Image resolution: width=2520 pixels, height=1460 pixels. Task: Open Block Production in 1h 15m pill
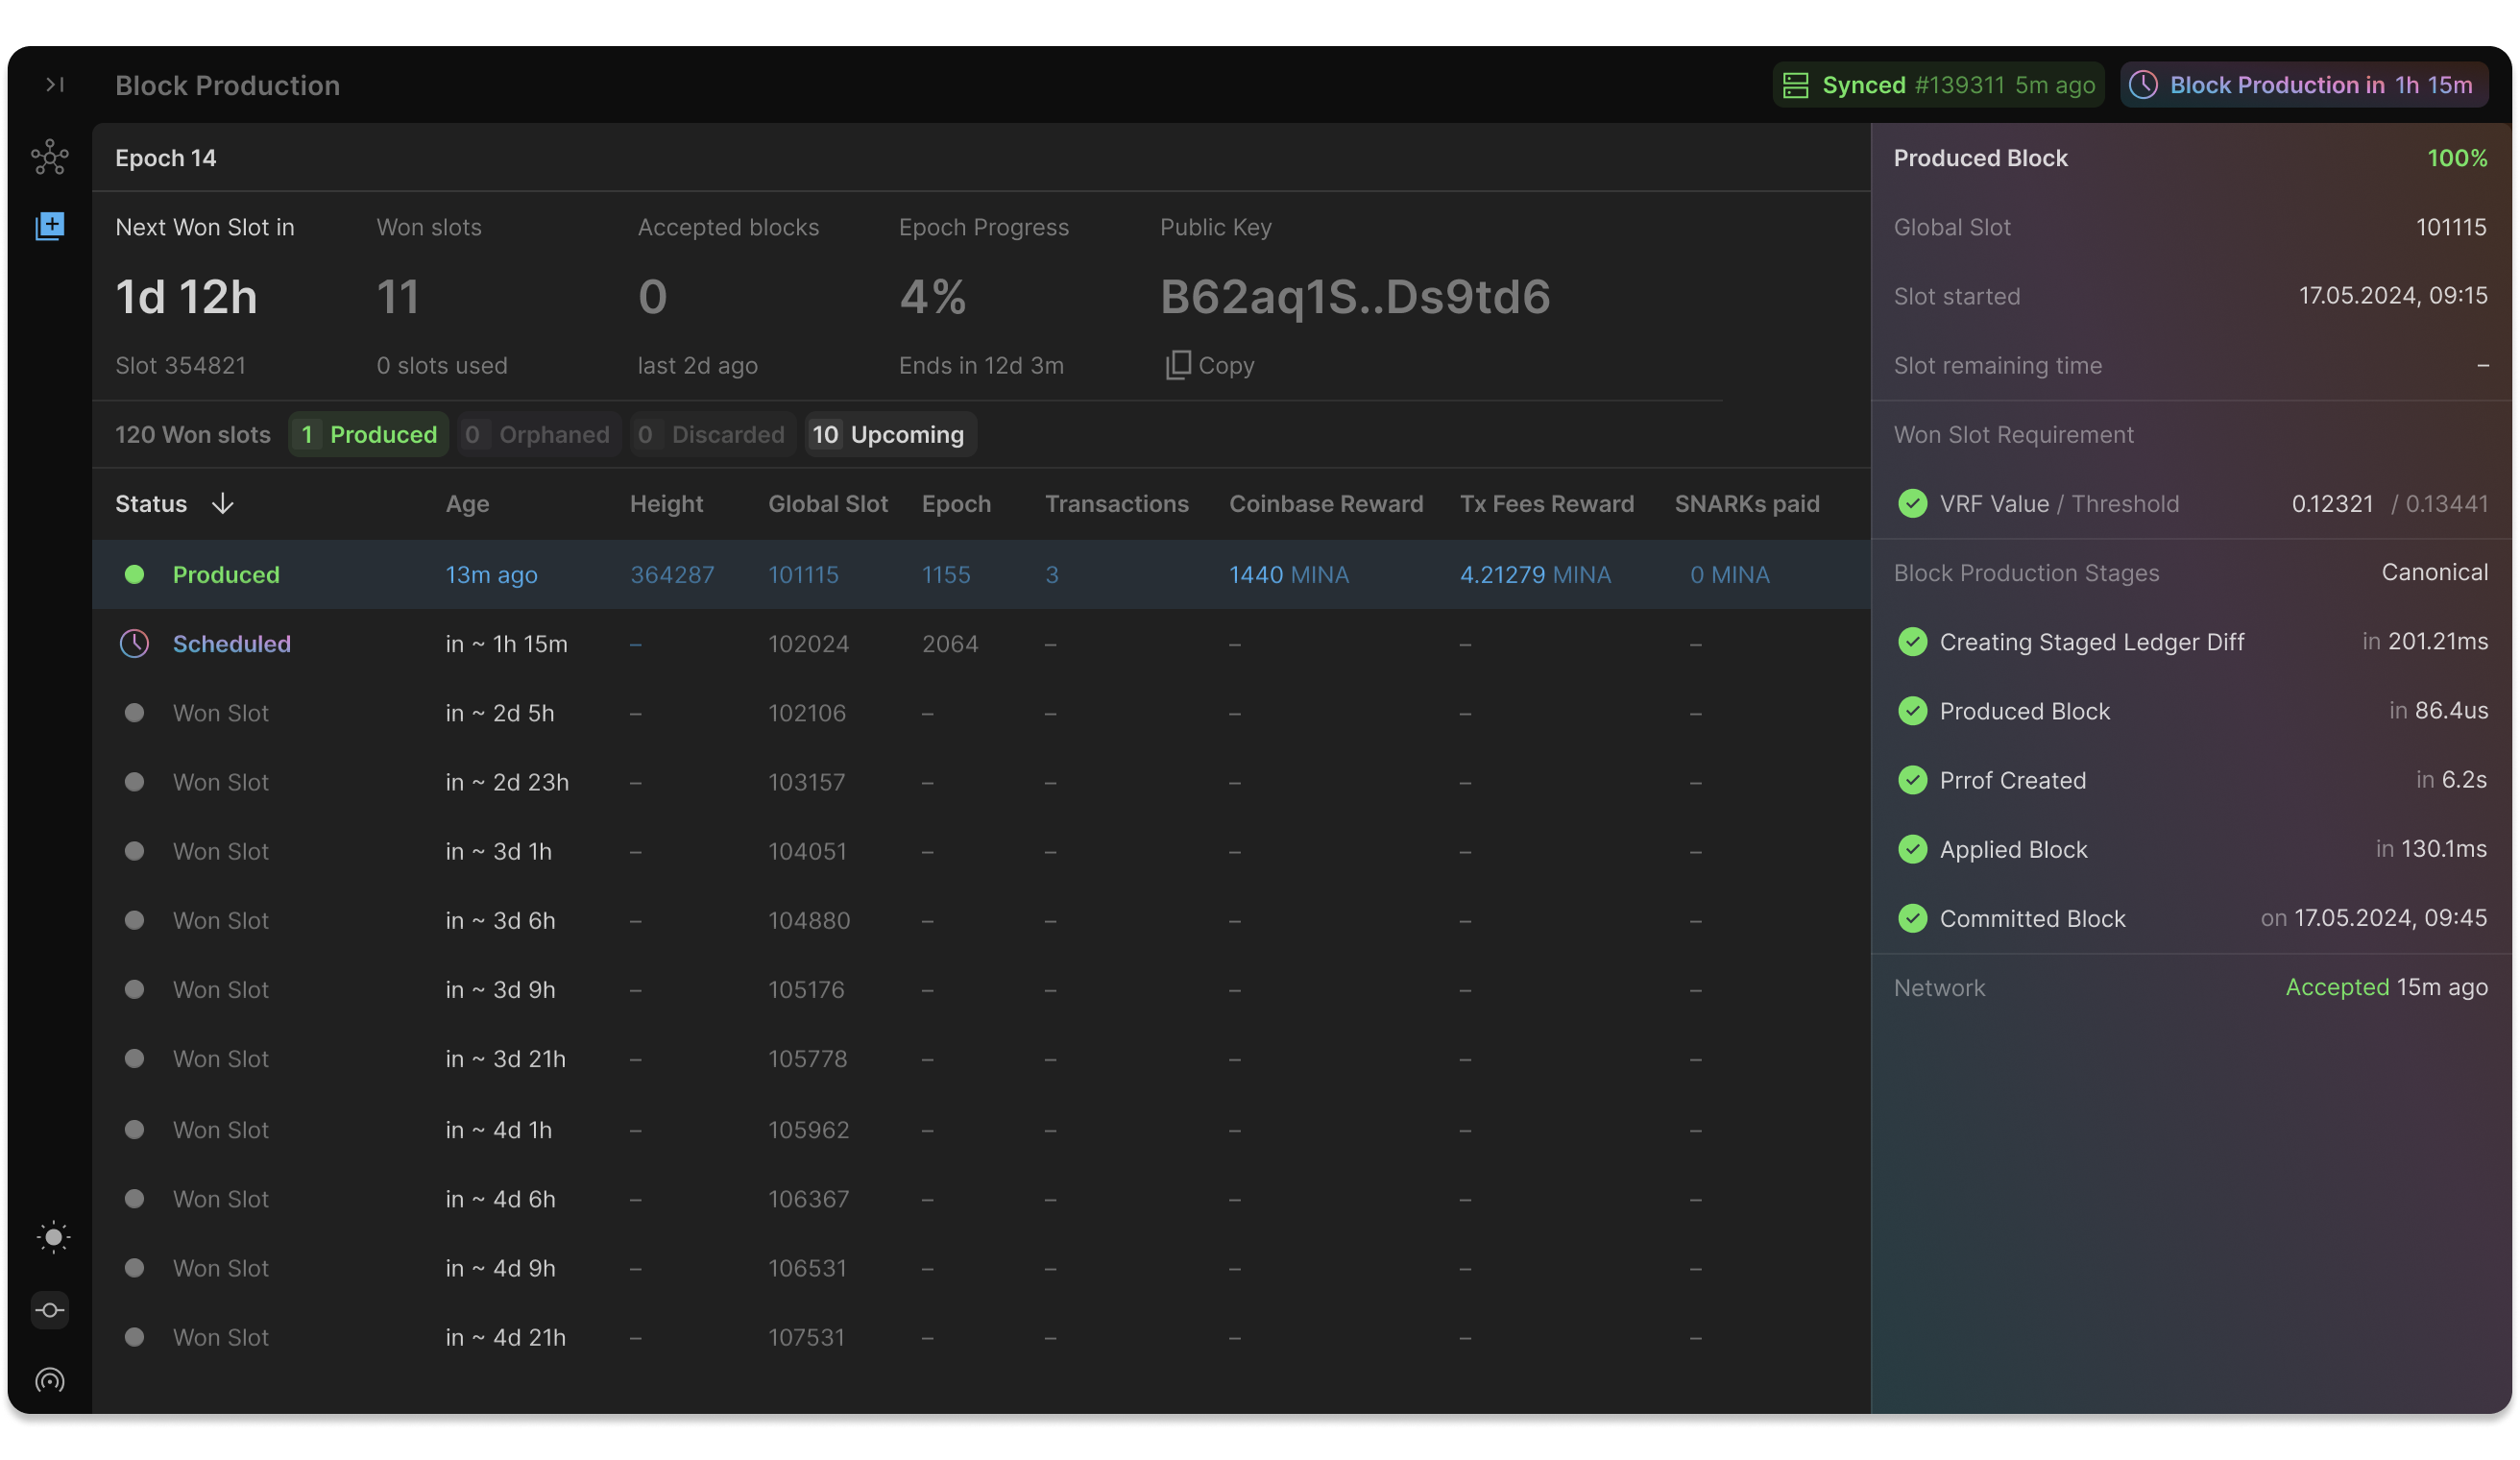click(2304, 85)
